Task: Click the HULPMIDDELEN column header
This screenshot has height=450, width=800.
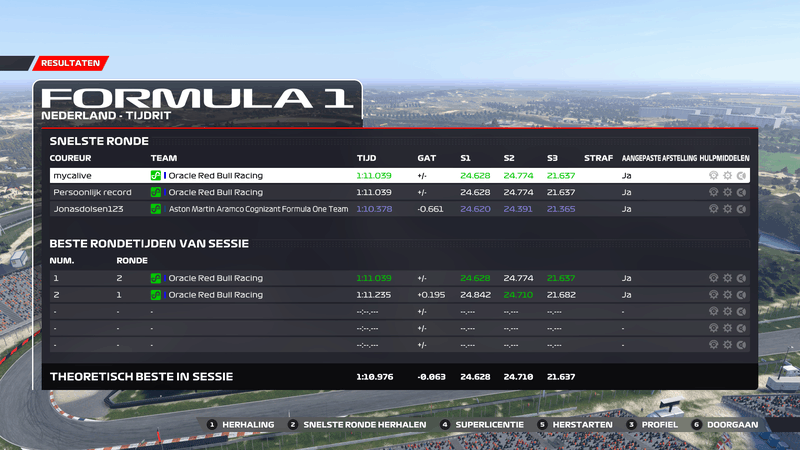Action: 724,158
